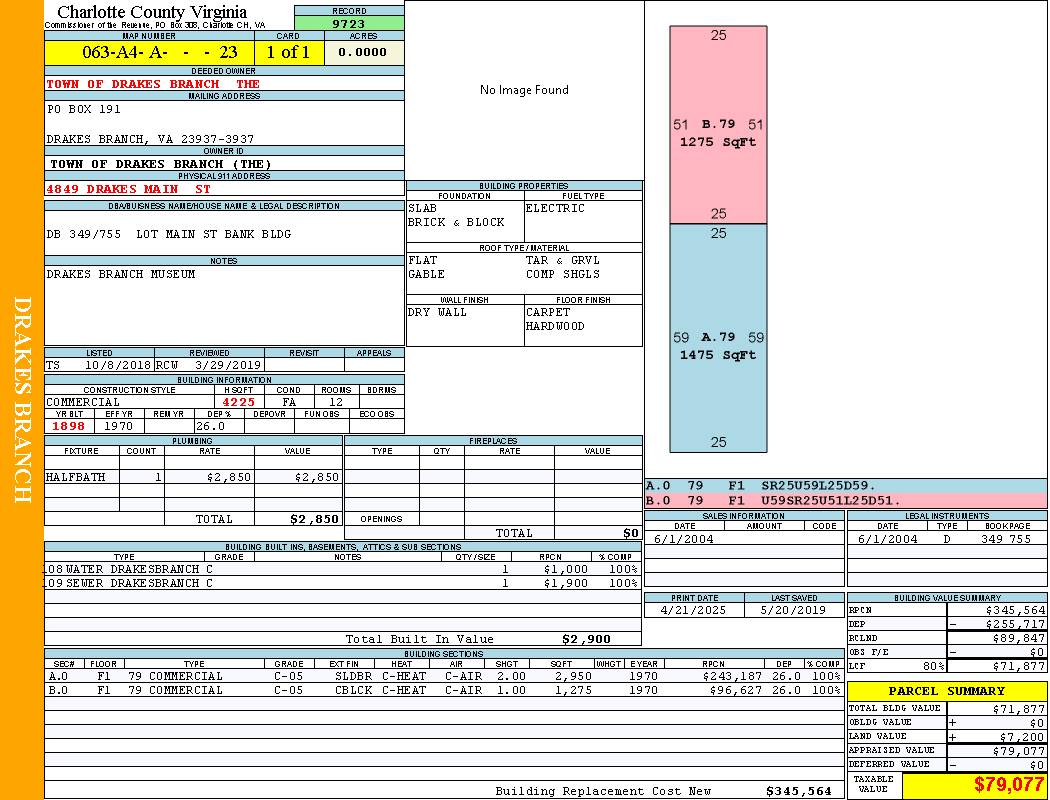Select the 108 Water Drakesbranch built-in row
Image resolution: width=1050 pixels, height=800 pixels.
pos(340,569)
